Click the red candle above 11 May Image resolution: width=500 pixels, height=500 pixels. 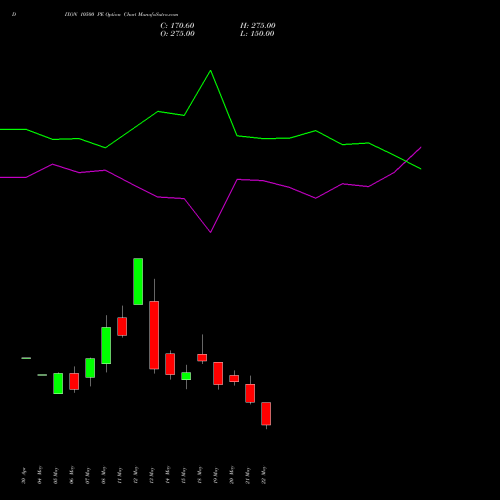[x=122, y=326]
